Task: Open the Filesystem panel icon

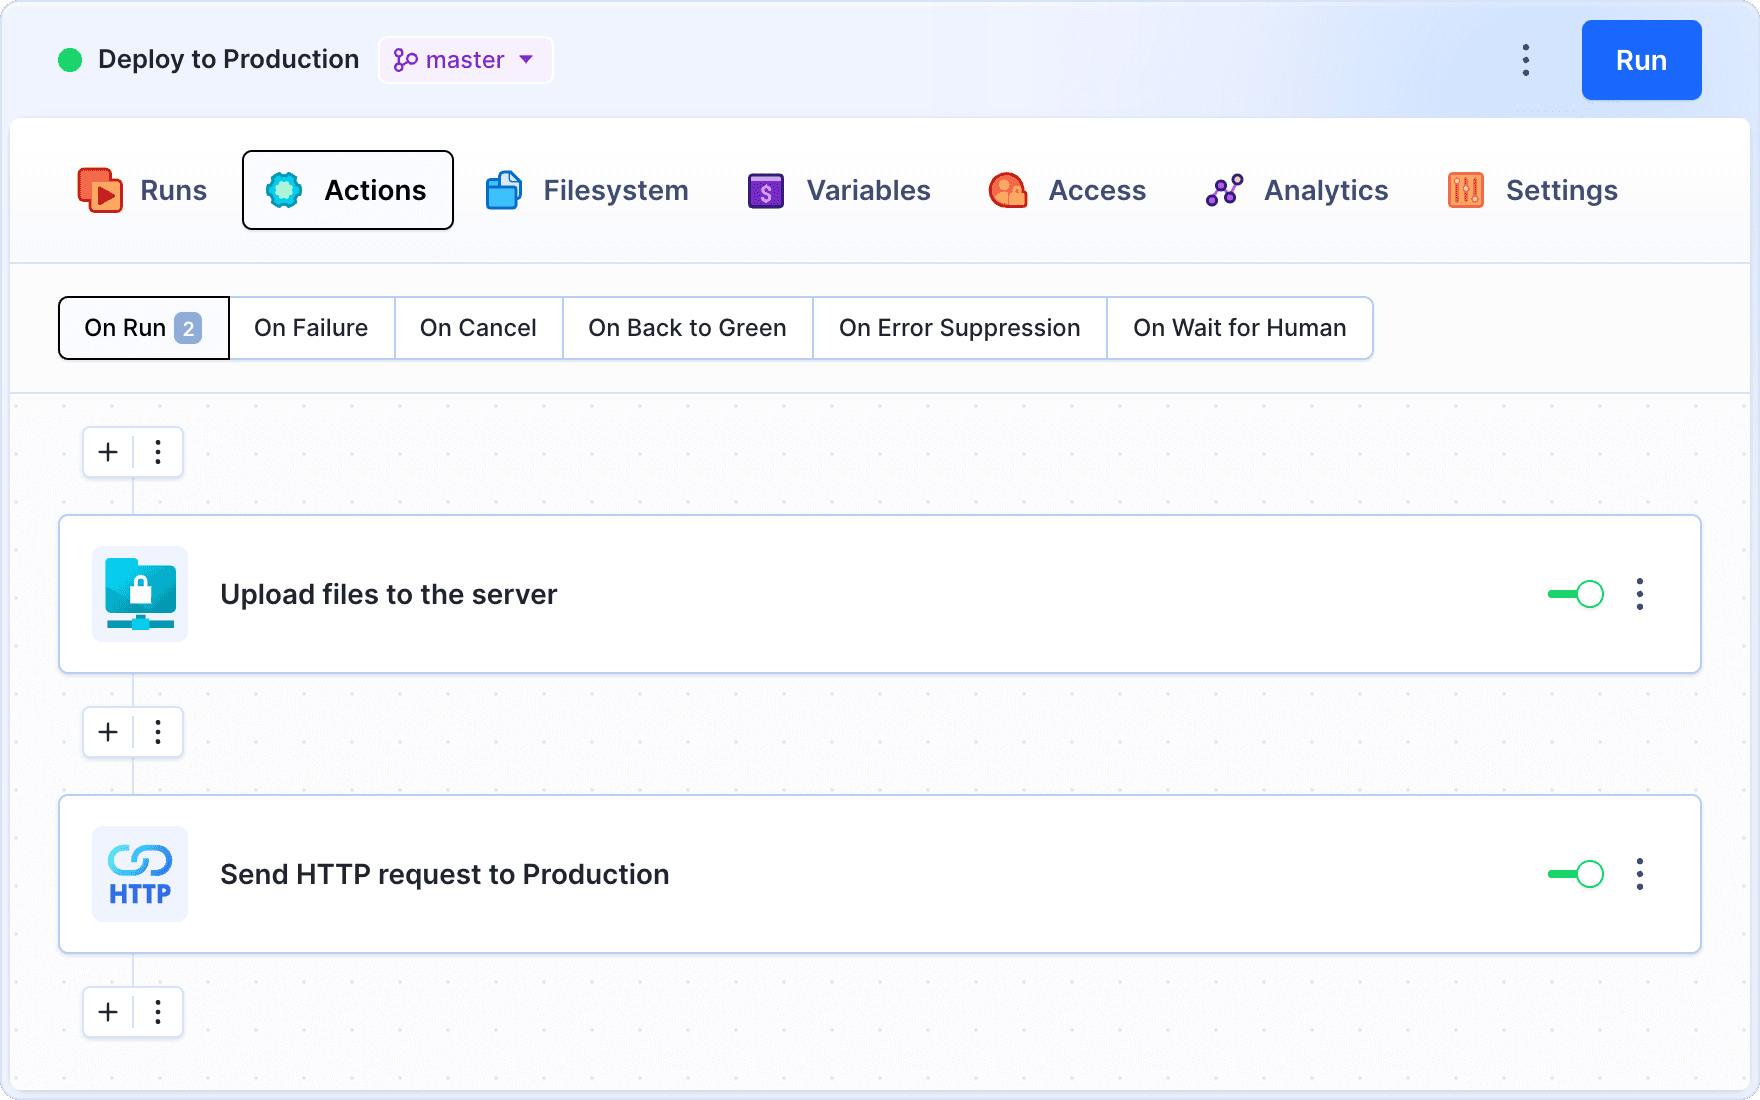Action: (504, 190)
